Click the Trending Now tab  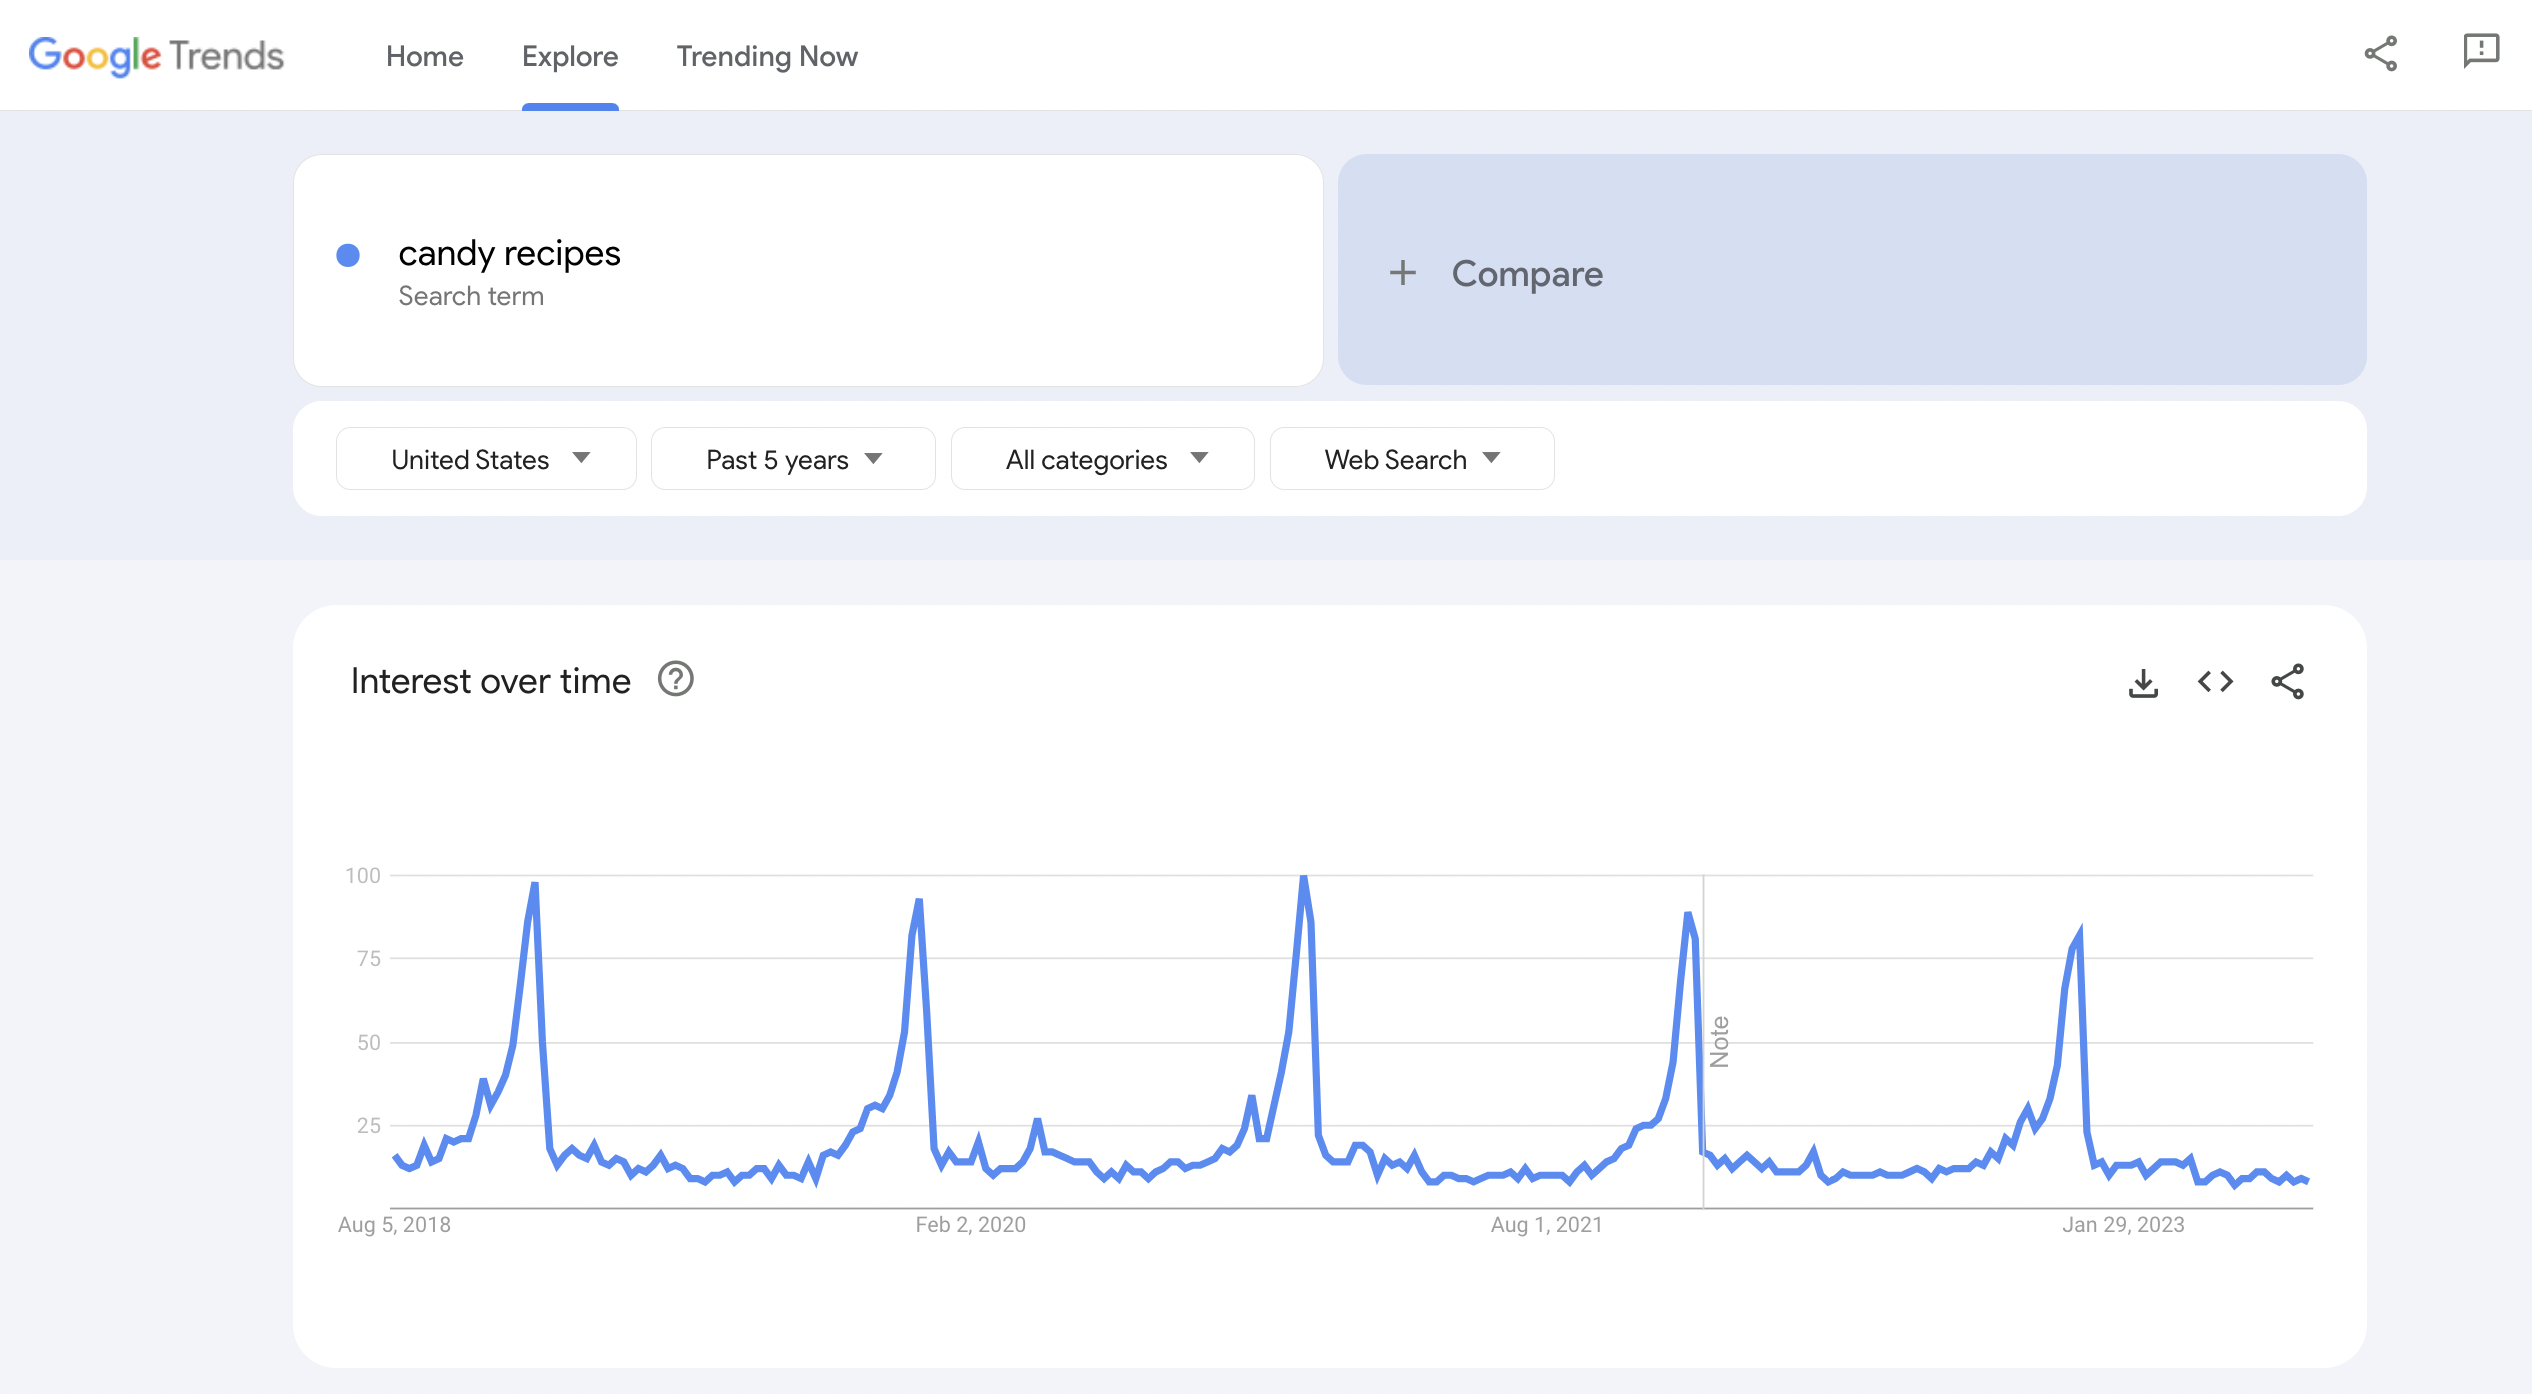[x=766, y=55]
